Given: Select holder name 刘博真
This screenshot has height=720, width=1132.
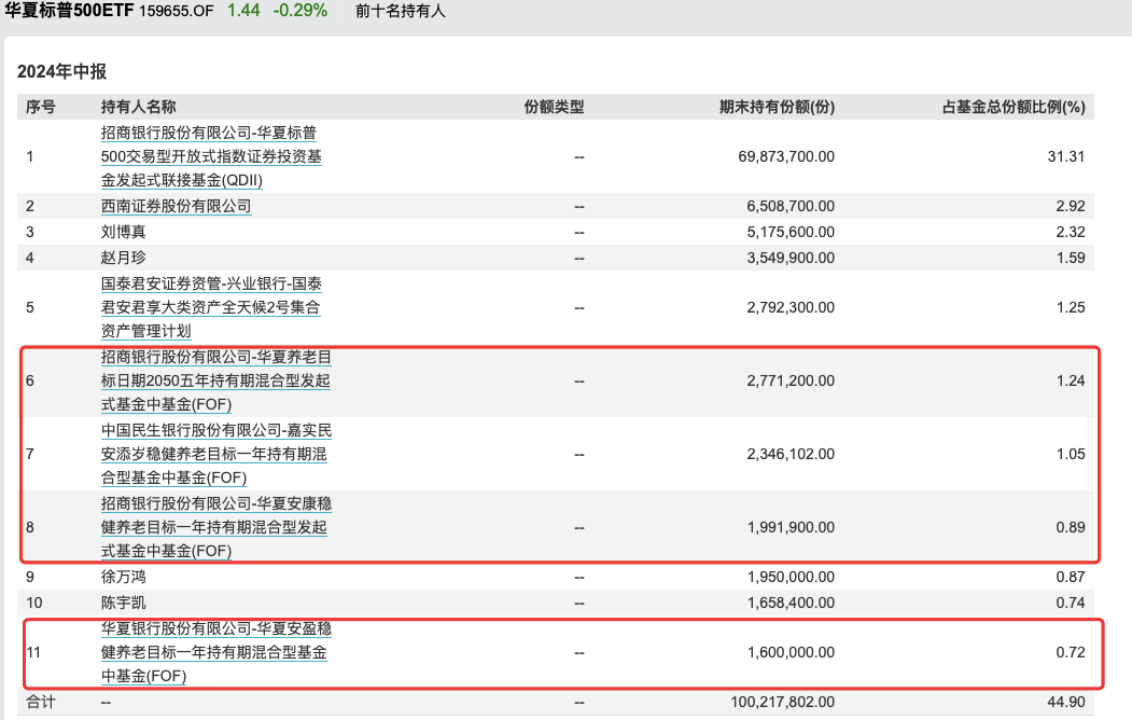Looking at the screenshot, I should coord(124,232).
